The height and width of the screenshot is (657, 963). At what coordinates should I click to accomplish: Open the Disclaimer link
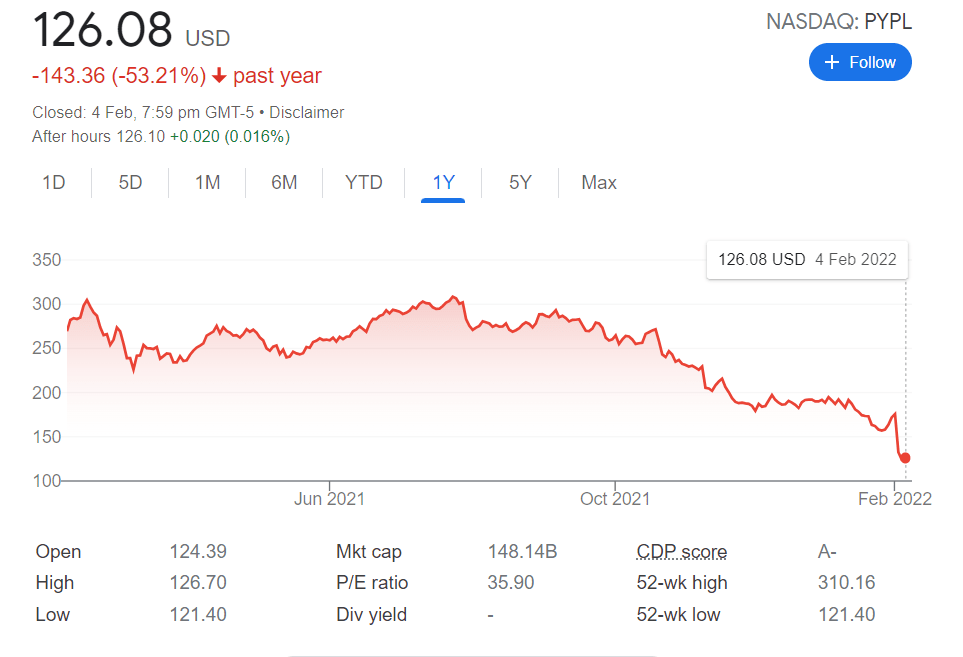(x=307, y=113)
